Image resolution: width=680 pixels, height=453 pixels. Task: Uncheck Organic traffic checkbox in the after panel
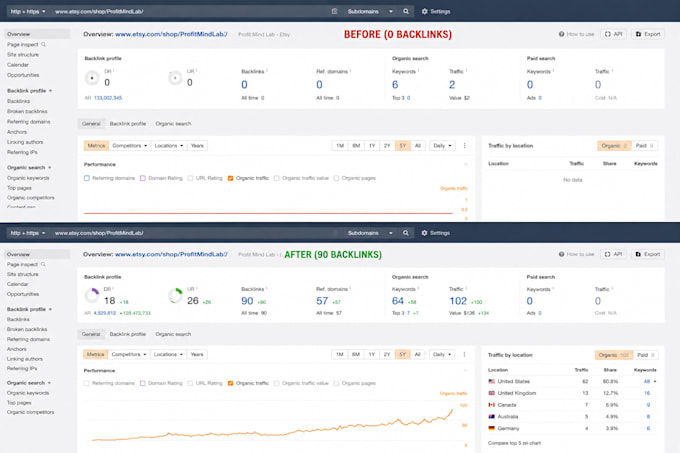coord(230,383)
